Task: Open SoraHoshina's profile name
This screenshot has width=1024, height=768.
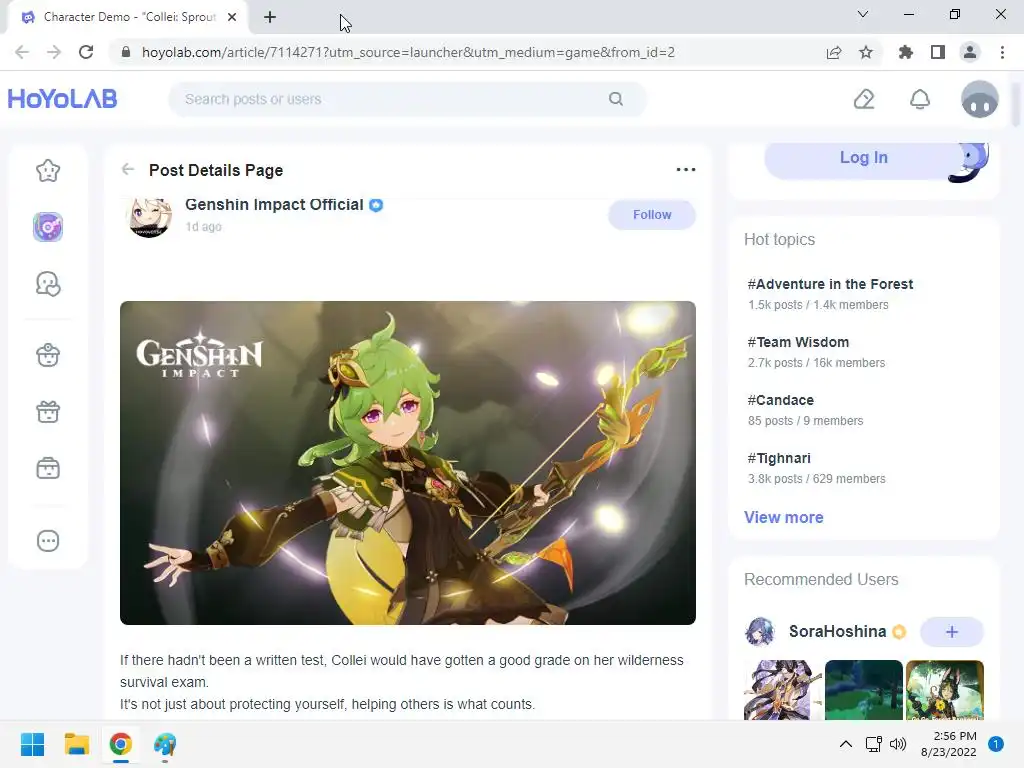Action: coord(837,632)
